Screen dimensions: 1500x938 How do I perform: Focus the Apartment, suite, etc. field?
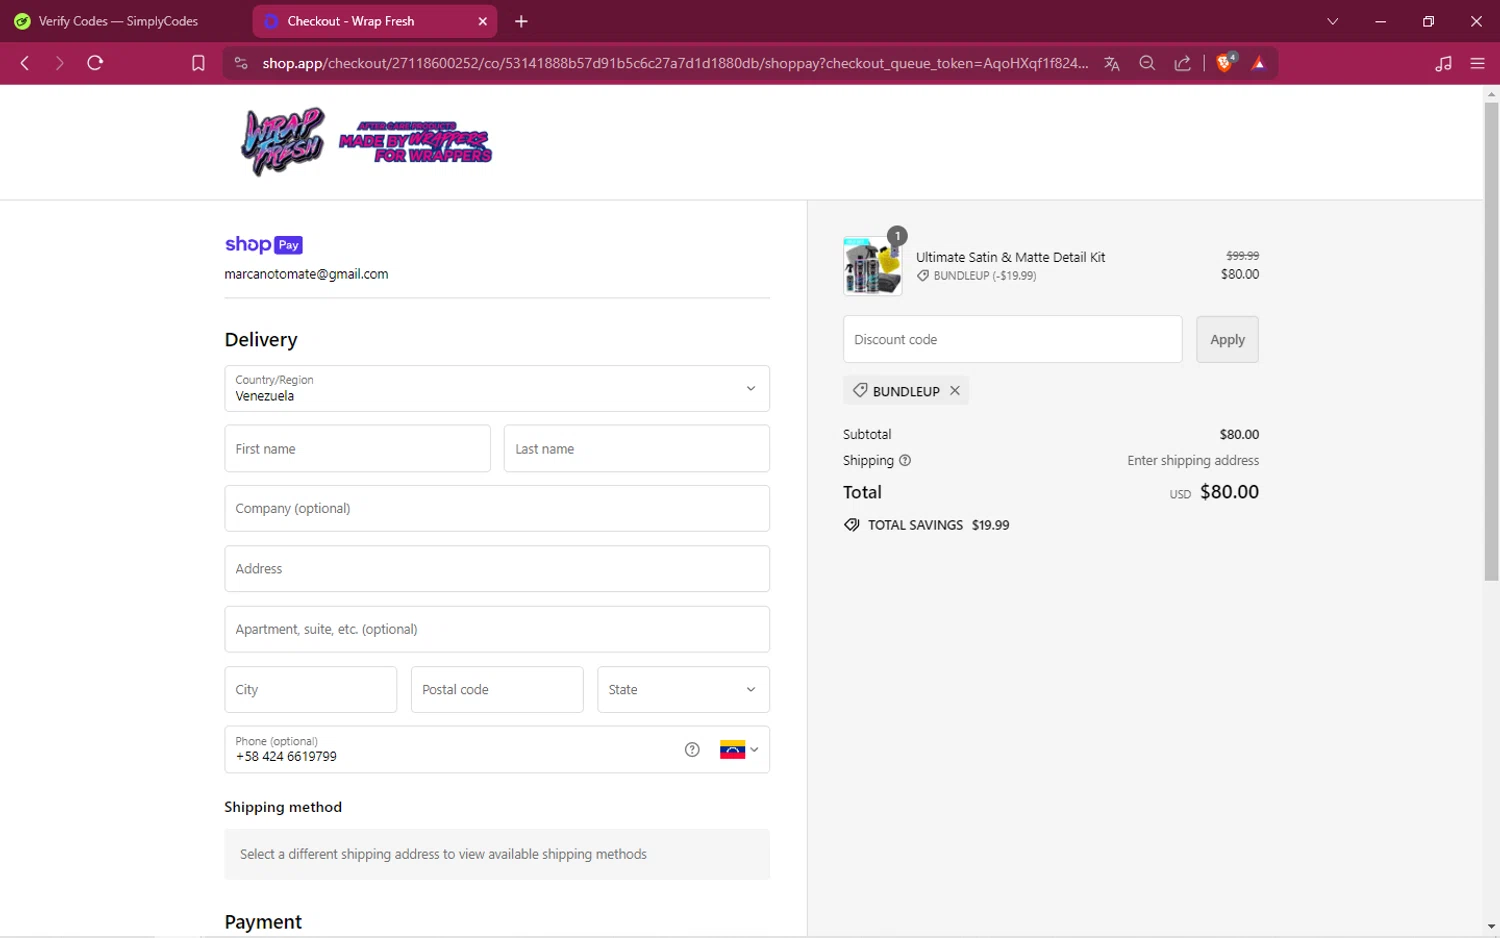click(x=497, y=629)
